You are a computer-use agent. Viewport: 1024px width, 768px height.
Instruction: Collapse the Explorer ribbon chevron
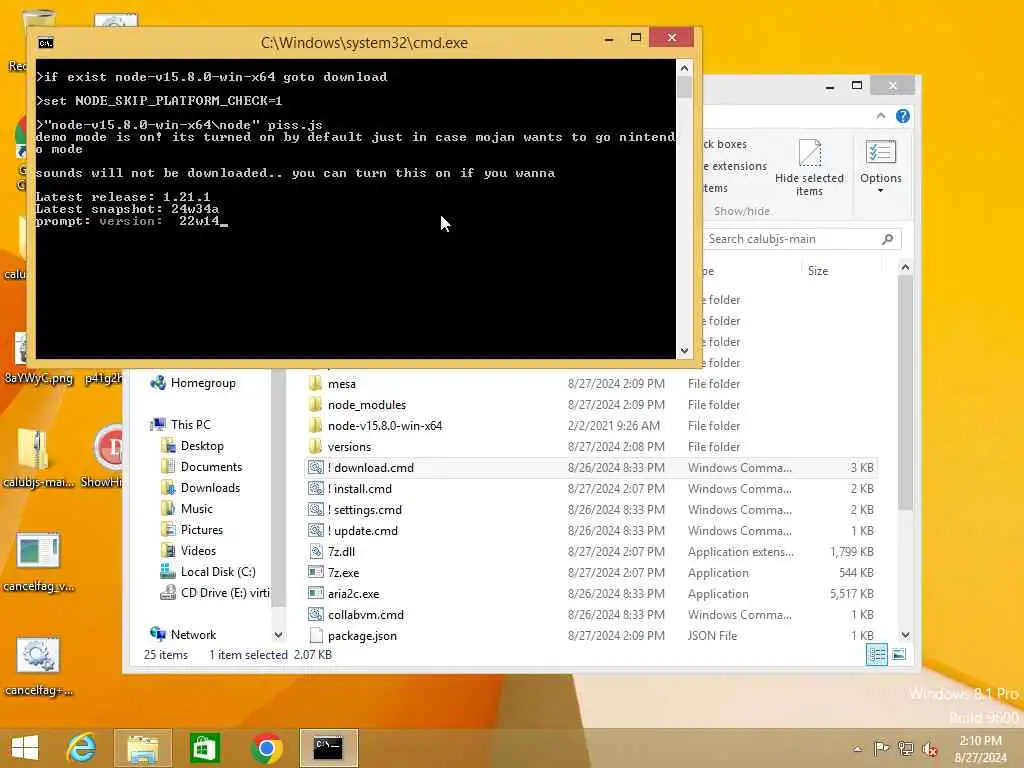click(881, 116)
